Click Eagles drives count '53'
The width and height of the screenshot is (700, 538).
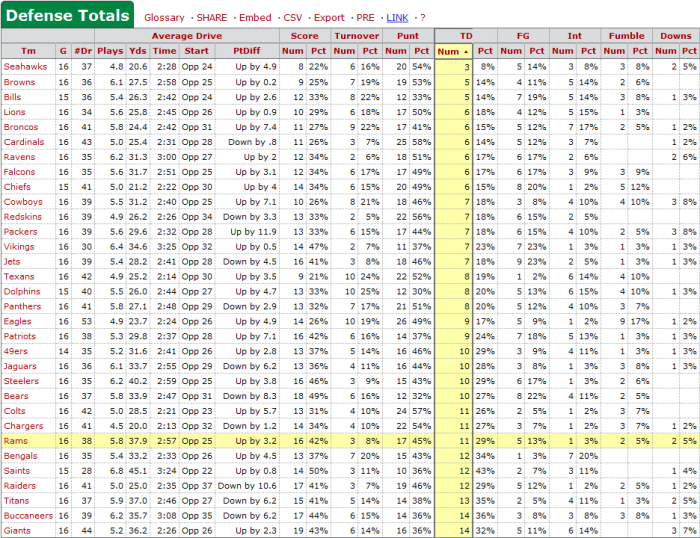pos(87,321)
